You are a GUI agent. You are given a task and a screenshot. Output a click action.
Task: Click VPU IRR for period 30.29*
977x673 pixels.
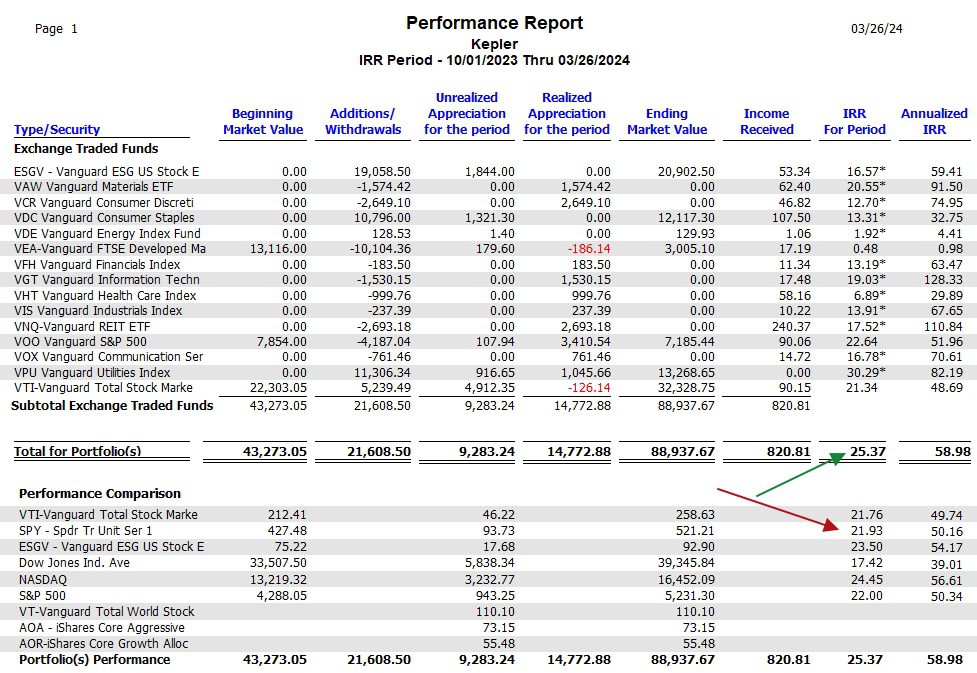click(x=866, y=372)
